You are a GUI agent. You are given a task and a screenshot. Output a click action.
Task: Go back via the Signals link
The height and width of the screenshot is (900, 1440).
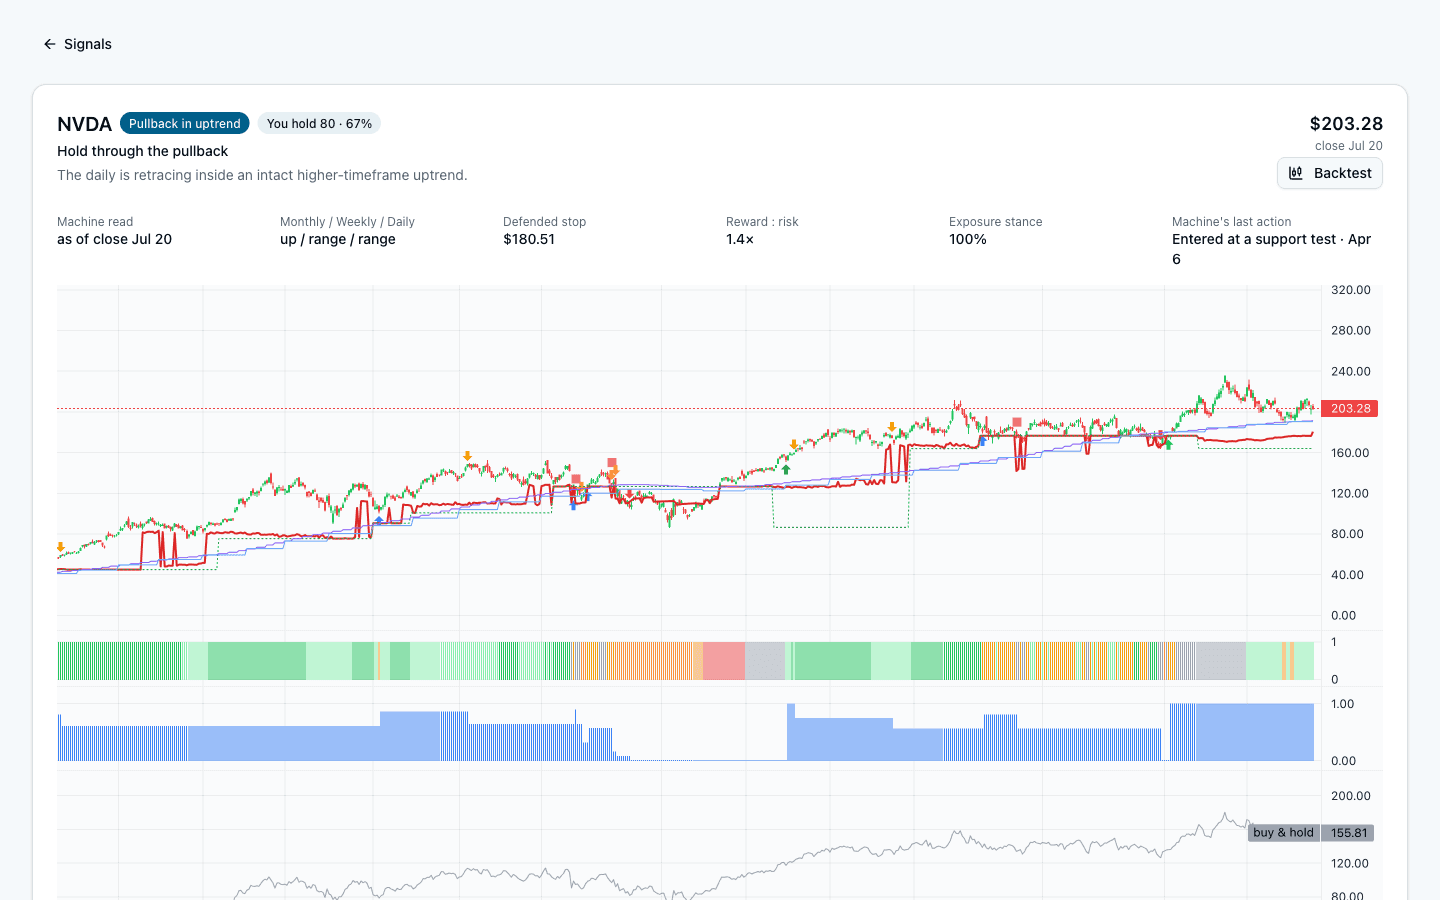coord(78,44)
